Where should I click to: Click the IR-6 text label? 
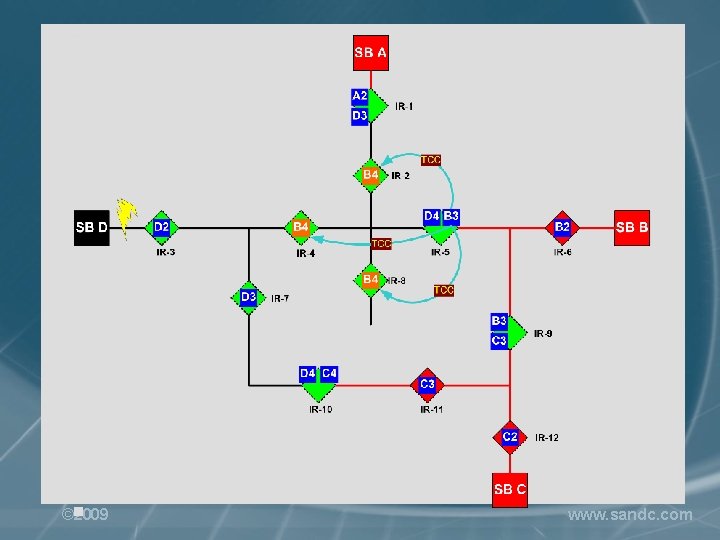562,252
